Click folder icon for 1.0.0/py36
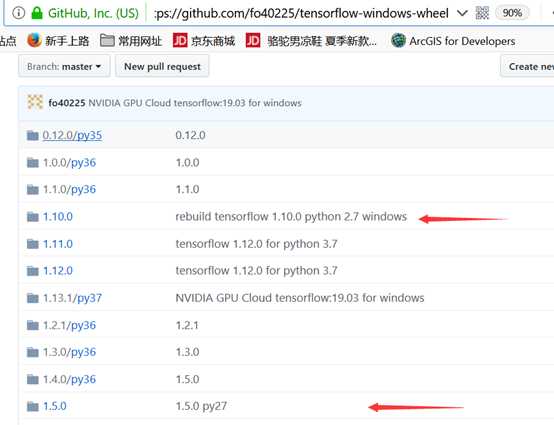 [x=33, y=163]
